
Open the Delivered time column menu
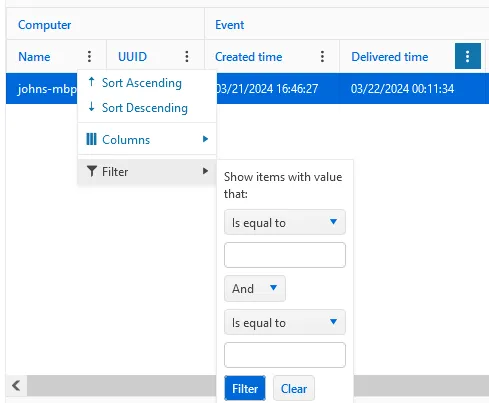pos(468,56)
